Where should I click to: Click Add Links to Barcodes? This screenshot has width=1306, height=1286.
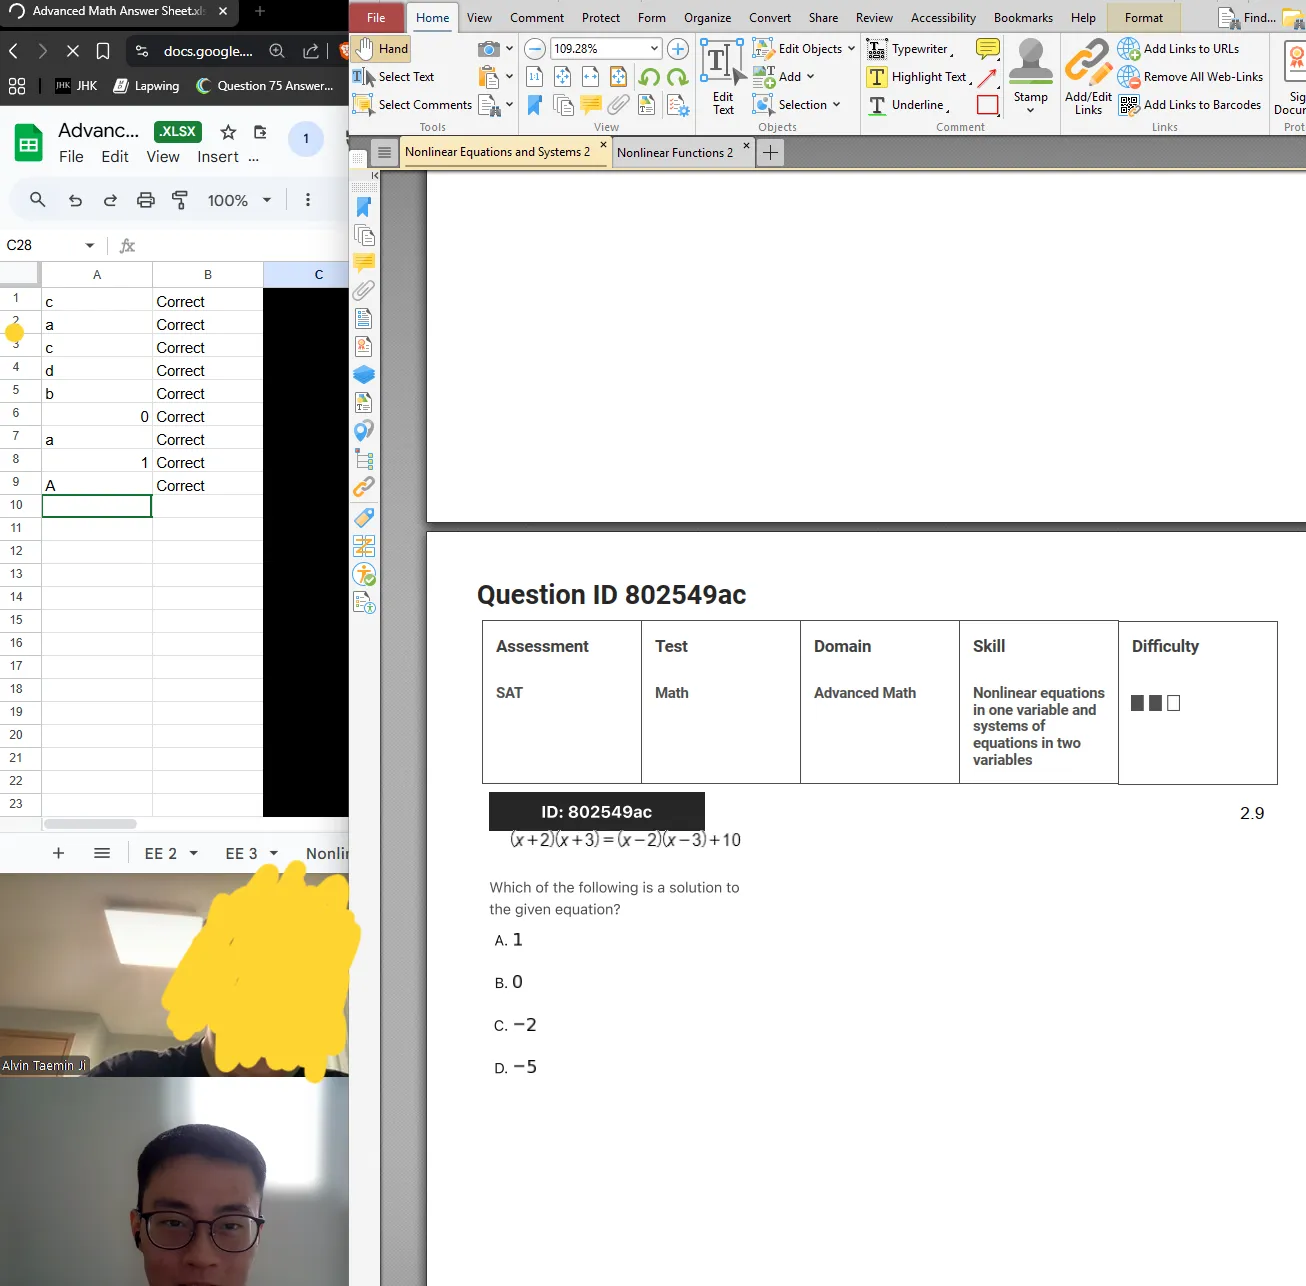click(x=1190, y=104)
